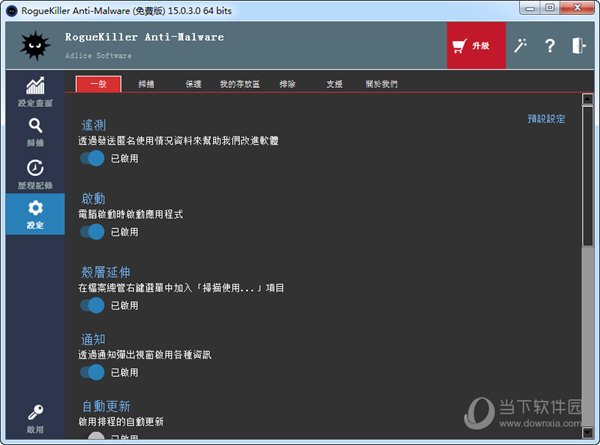Switch off the 通知 notification toggle

(92, 372)
